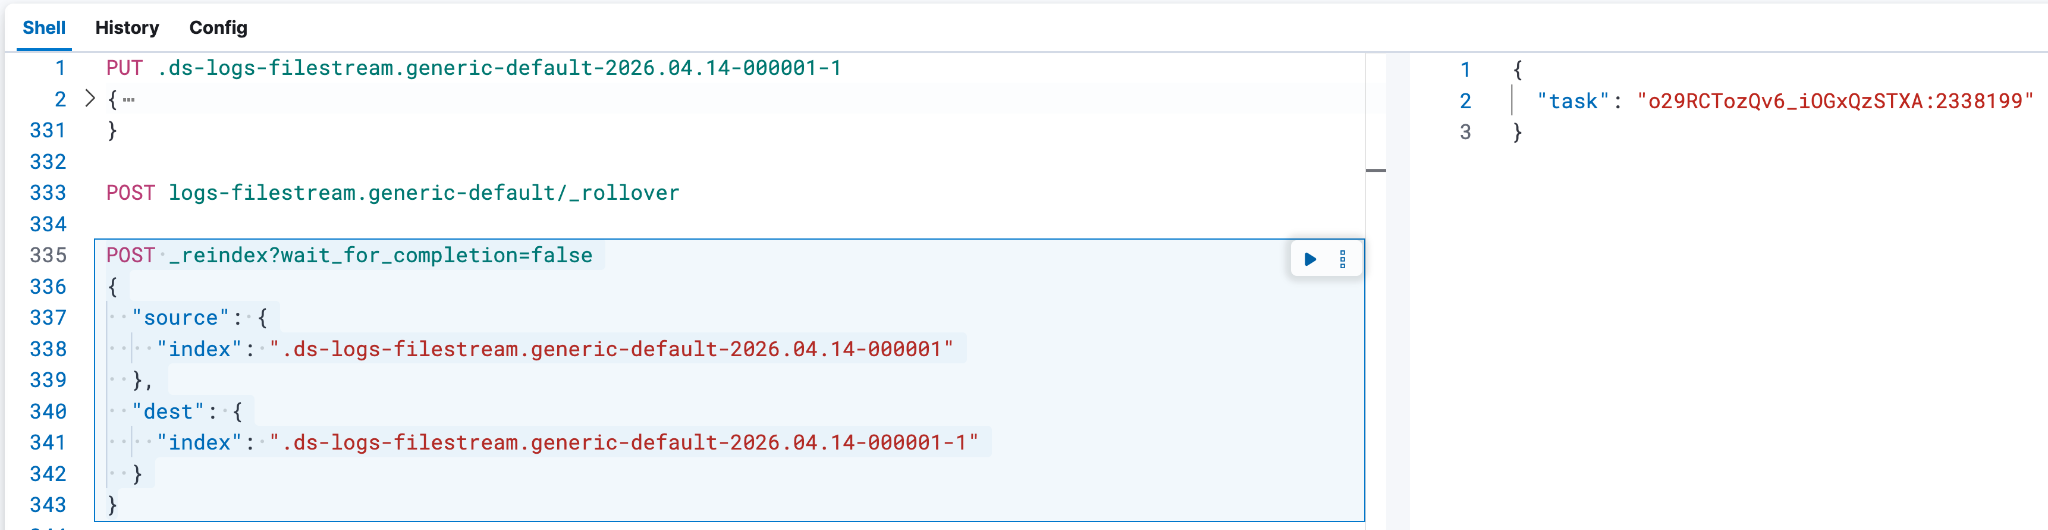Switch to the History tab

tap(127, 28)
